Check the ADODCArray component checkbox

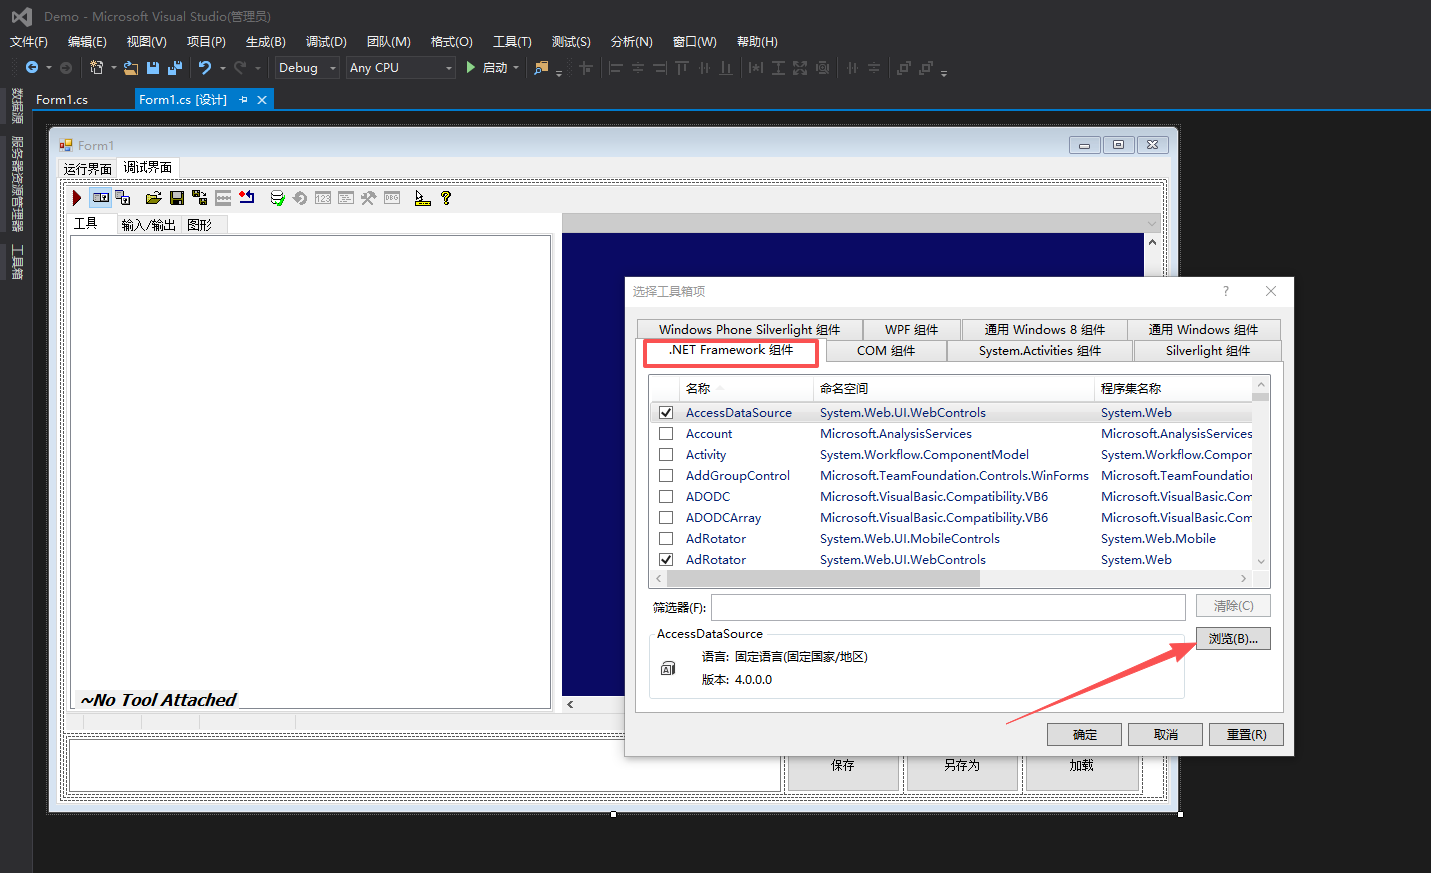point(666,517)
